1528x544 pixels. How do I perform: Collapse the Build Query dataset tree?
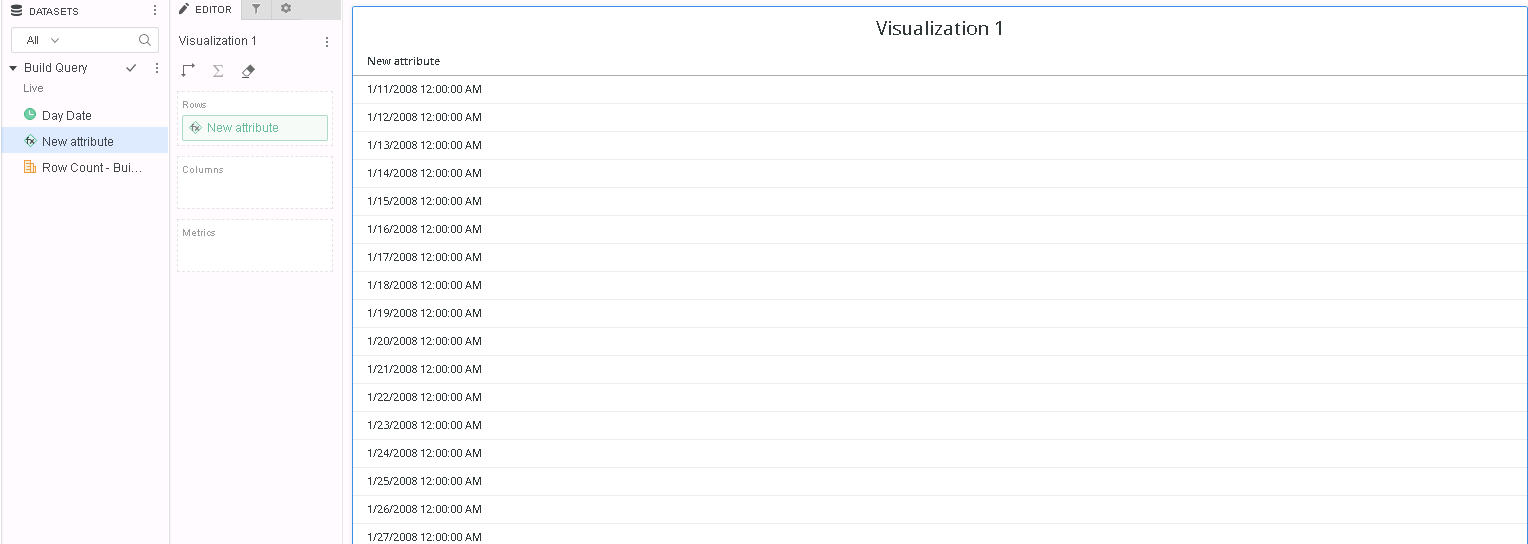click(x=13, y=68)
